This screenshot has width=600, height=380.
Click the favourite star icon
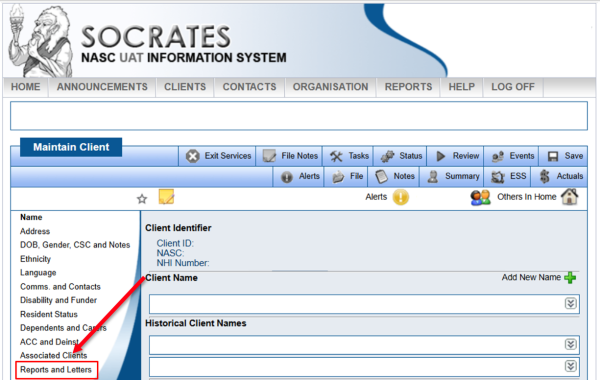click(142, 199)
